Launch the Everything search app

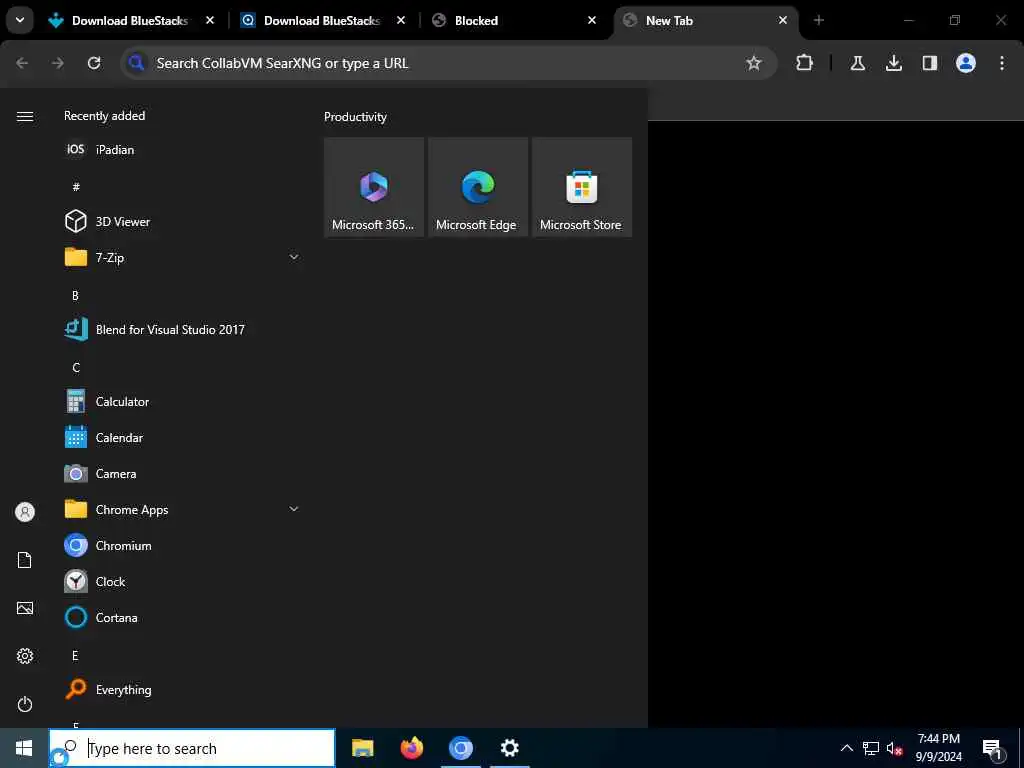pos(182,689)
